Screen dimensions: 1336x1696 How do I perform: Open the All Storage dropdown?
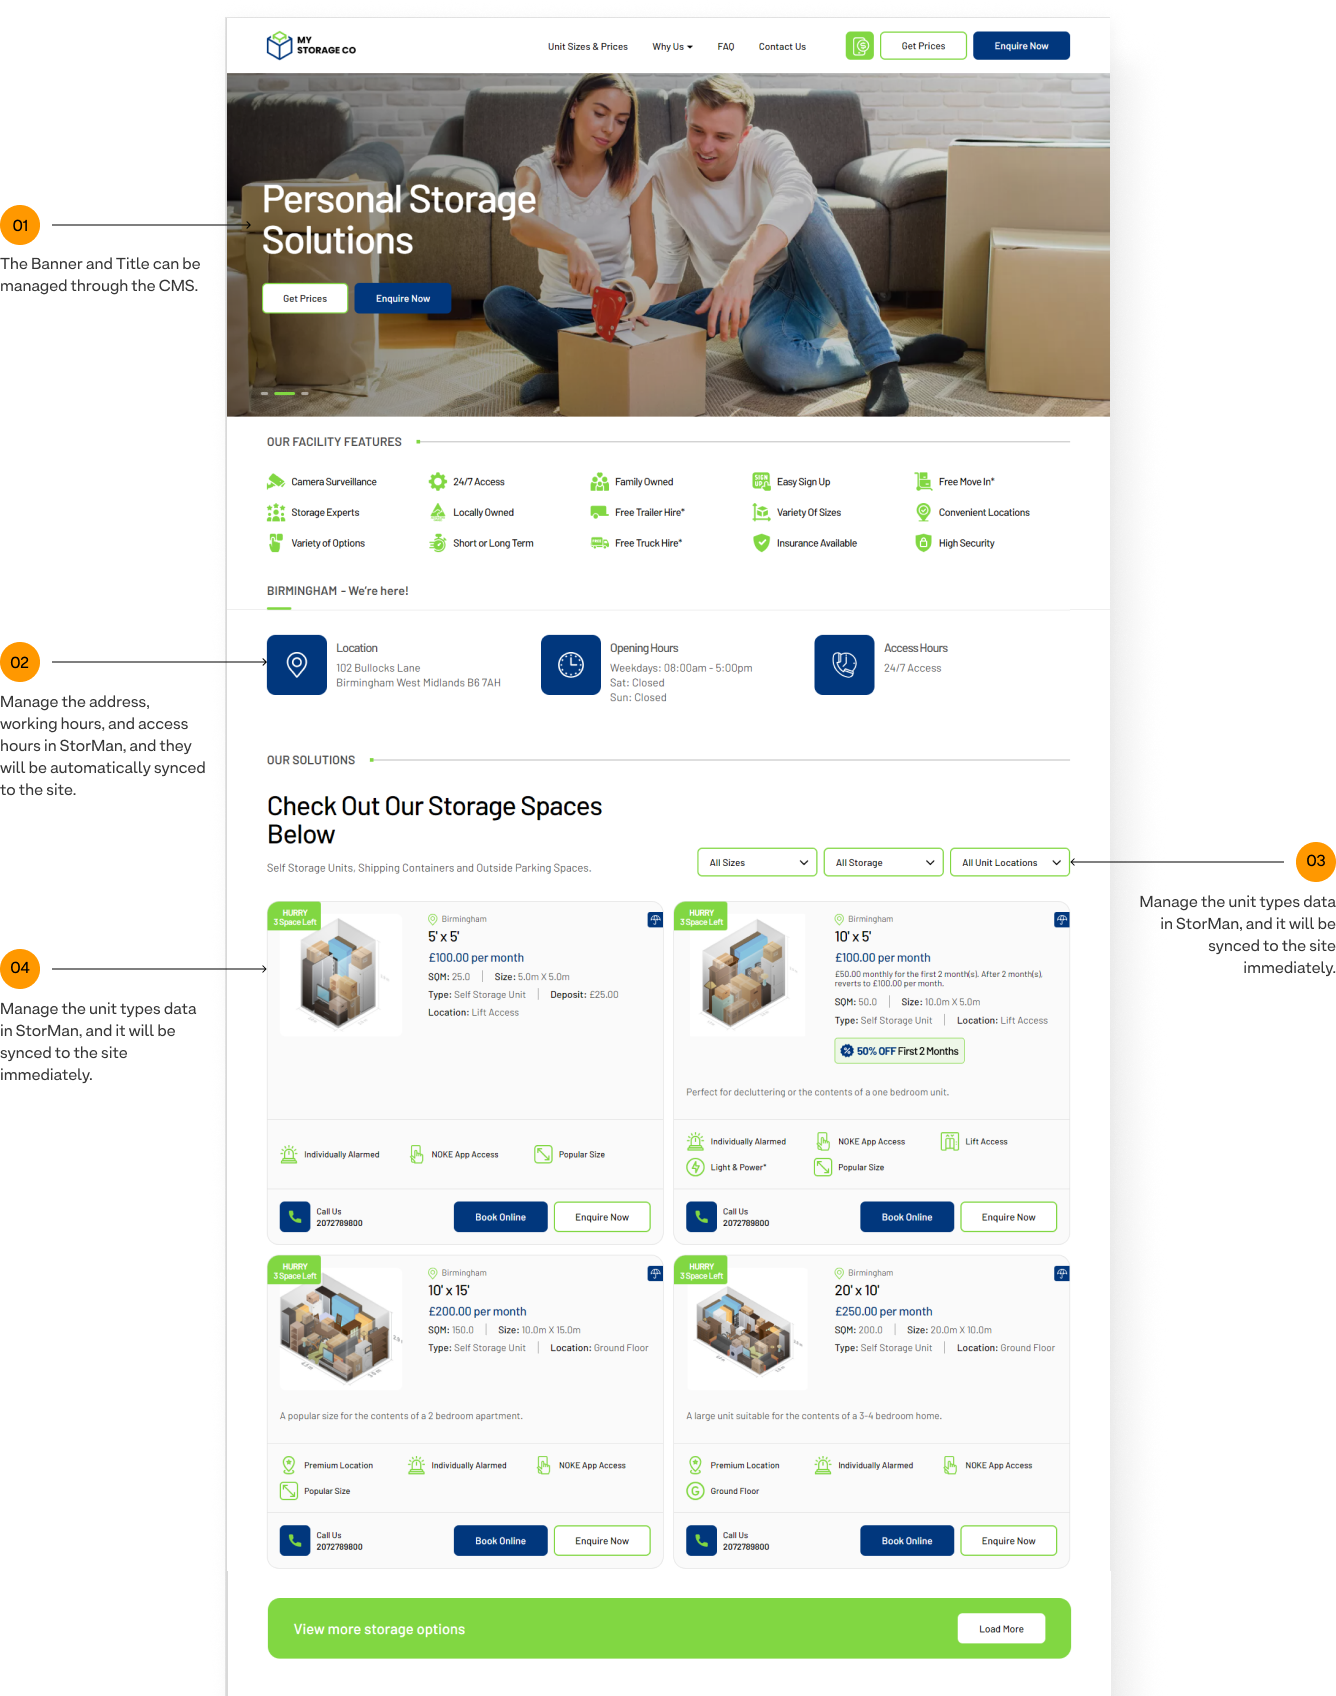click(x=883, y=862)
